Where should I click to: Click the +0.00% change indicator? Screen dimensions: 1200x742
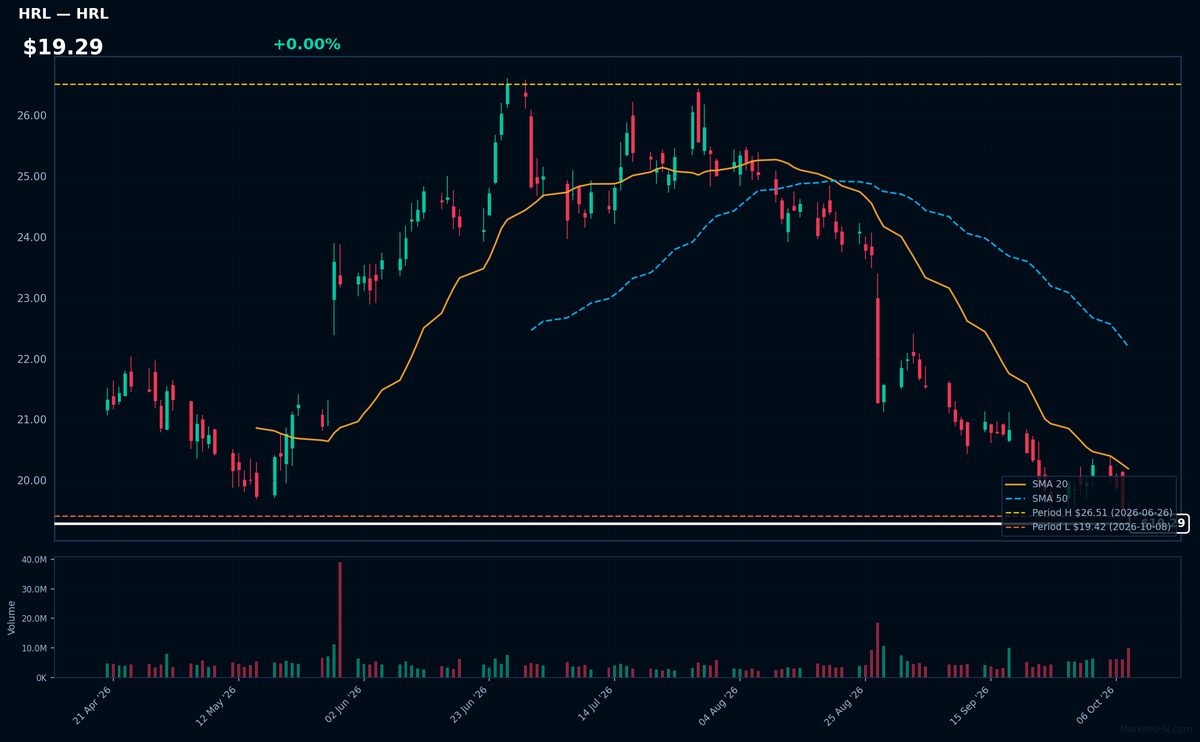point(306,44)
